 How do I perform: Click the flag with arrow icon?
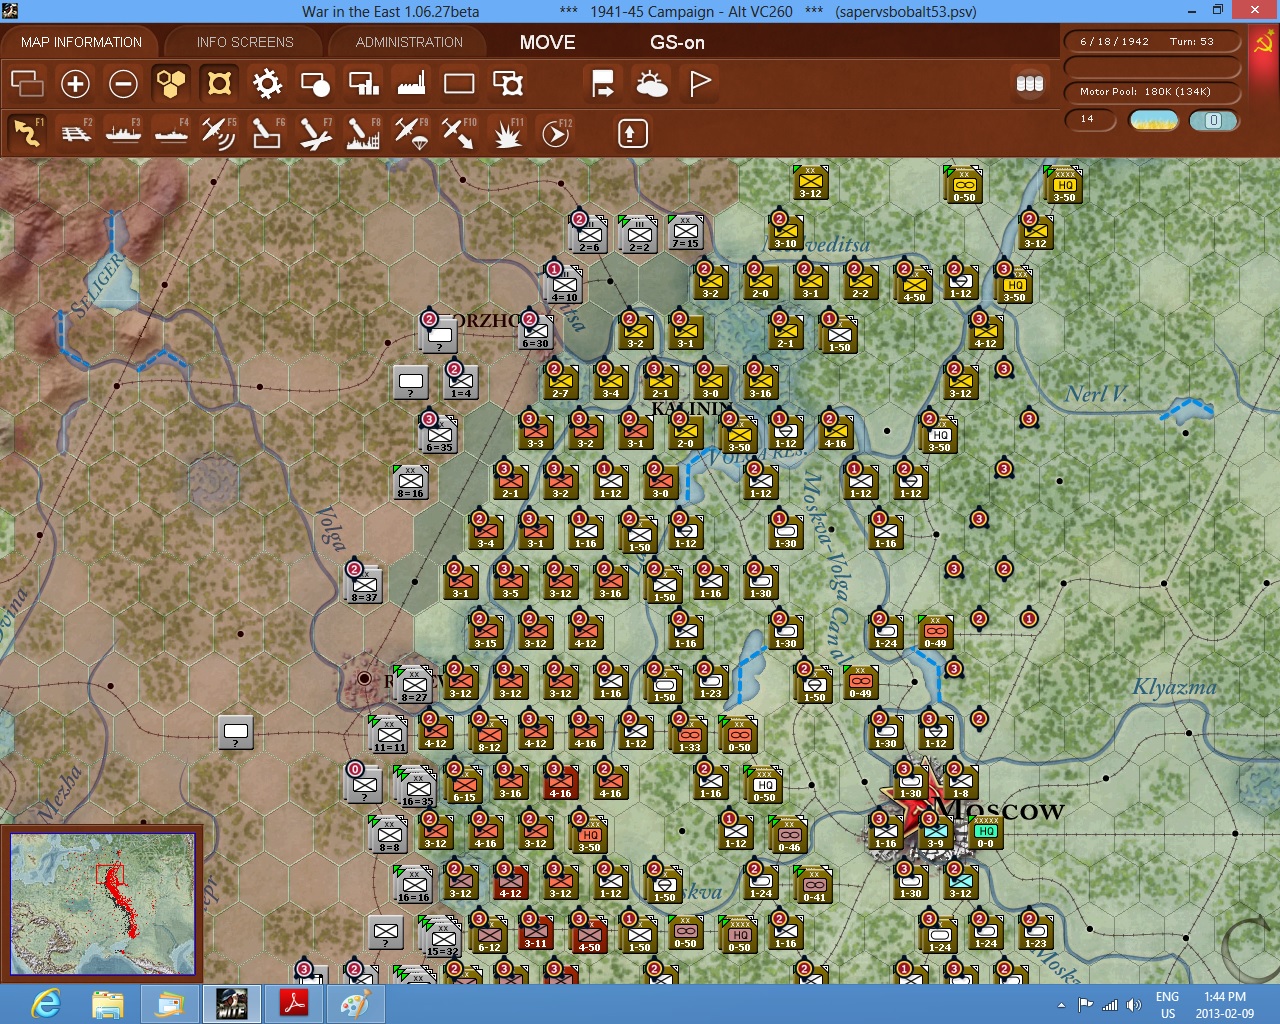coord(603,83)
